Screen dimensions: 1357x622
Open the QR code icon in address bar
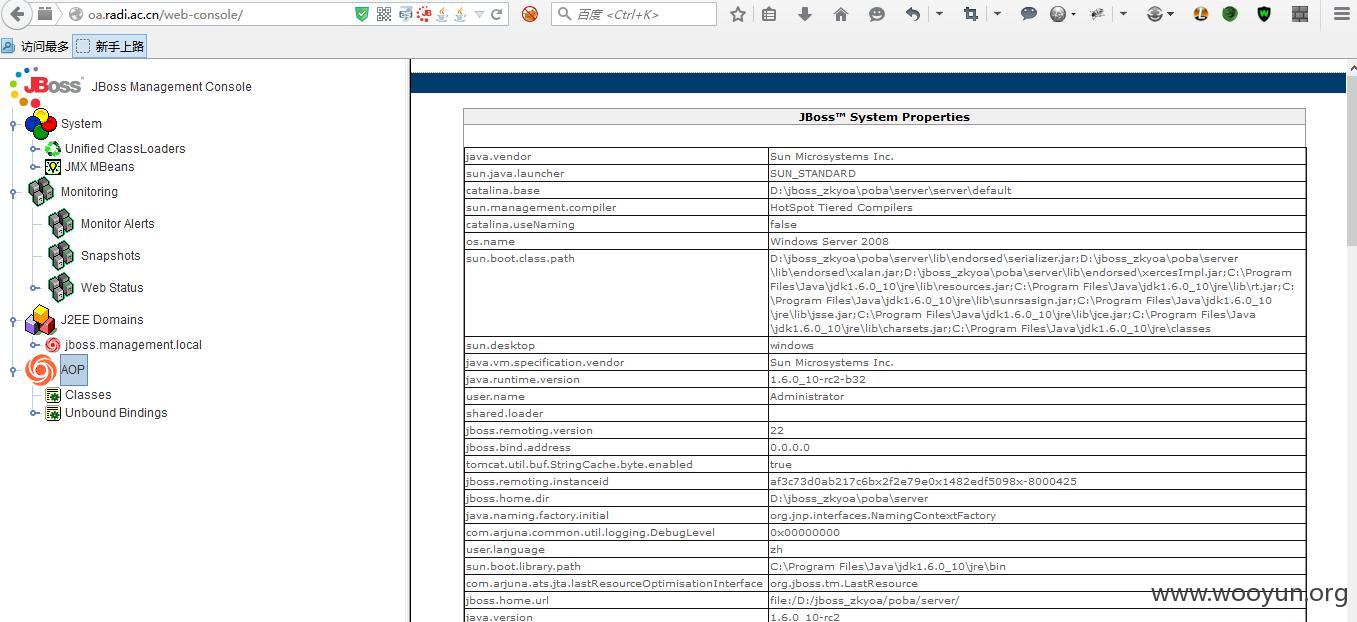384,14
